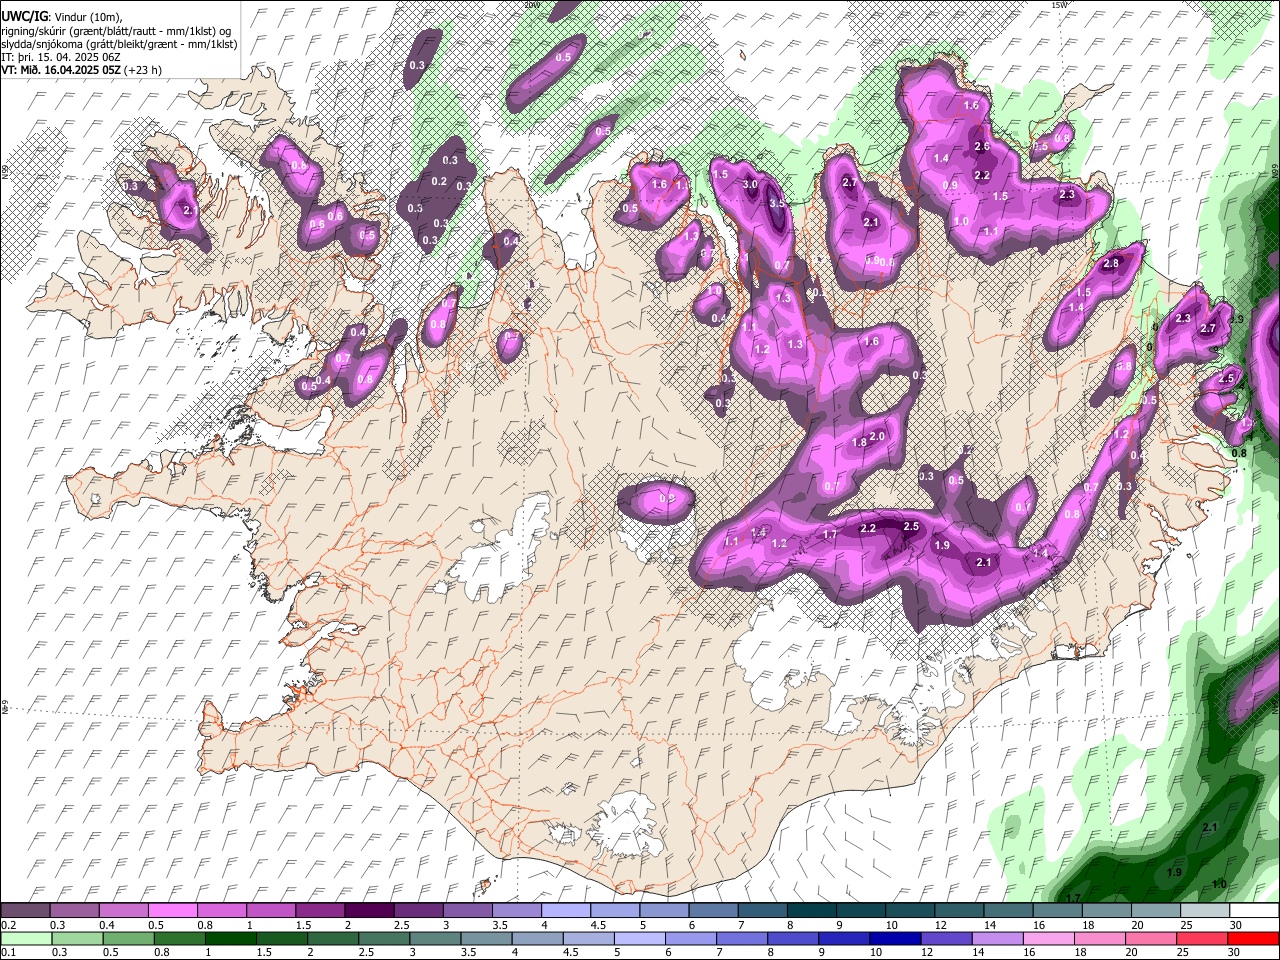Pick the upper legend dark teal swatch labeled 8
Viewport: 1280px width, 960px height.
tap(812, 910)
